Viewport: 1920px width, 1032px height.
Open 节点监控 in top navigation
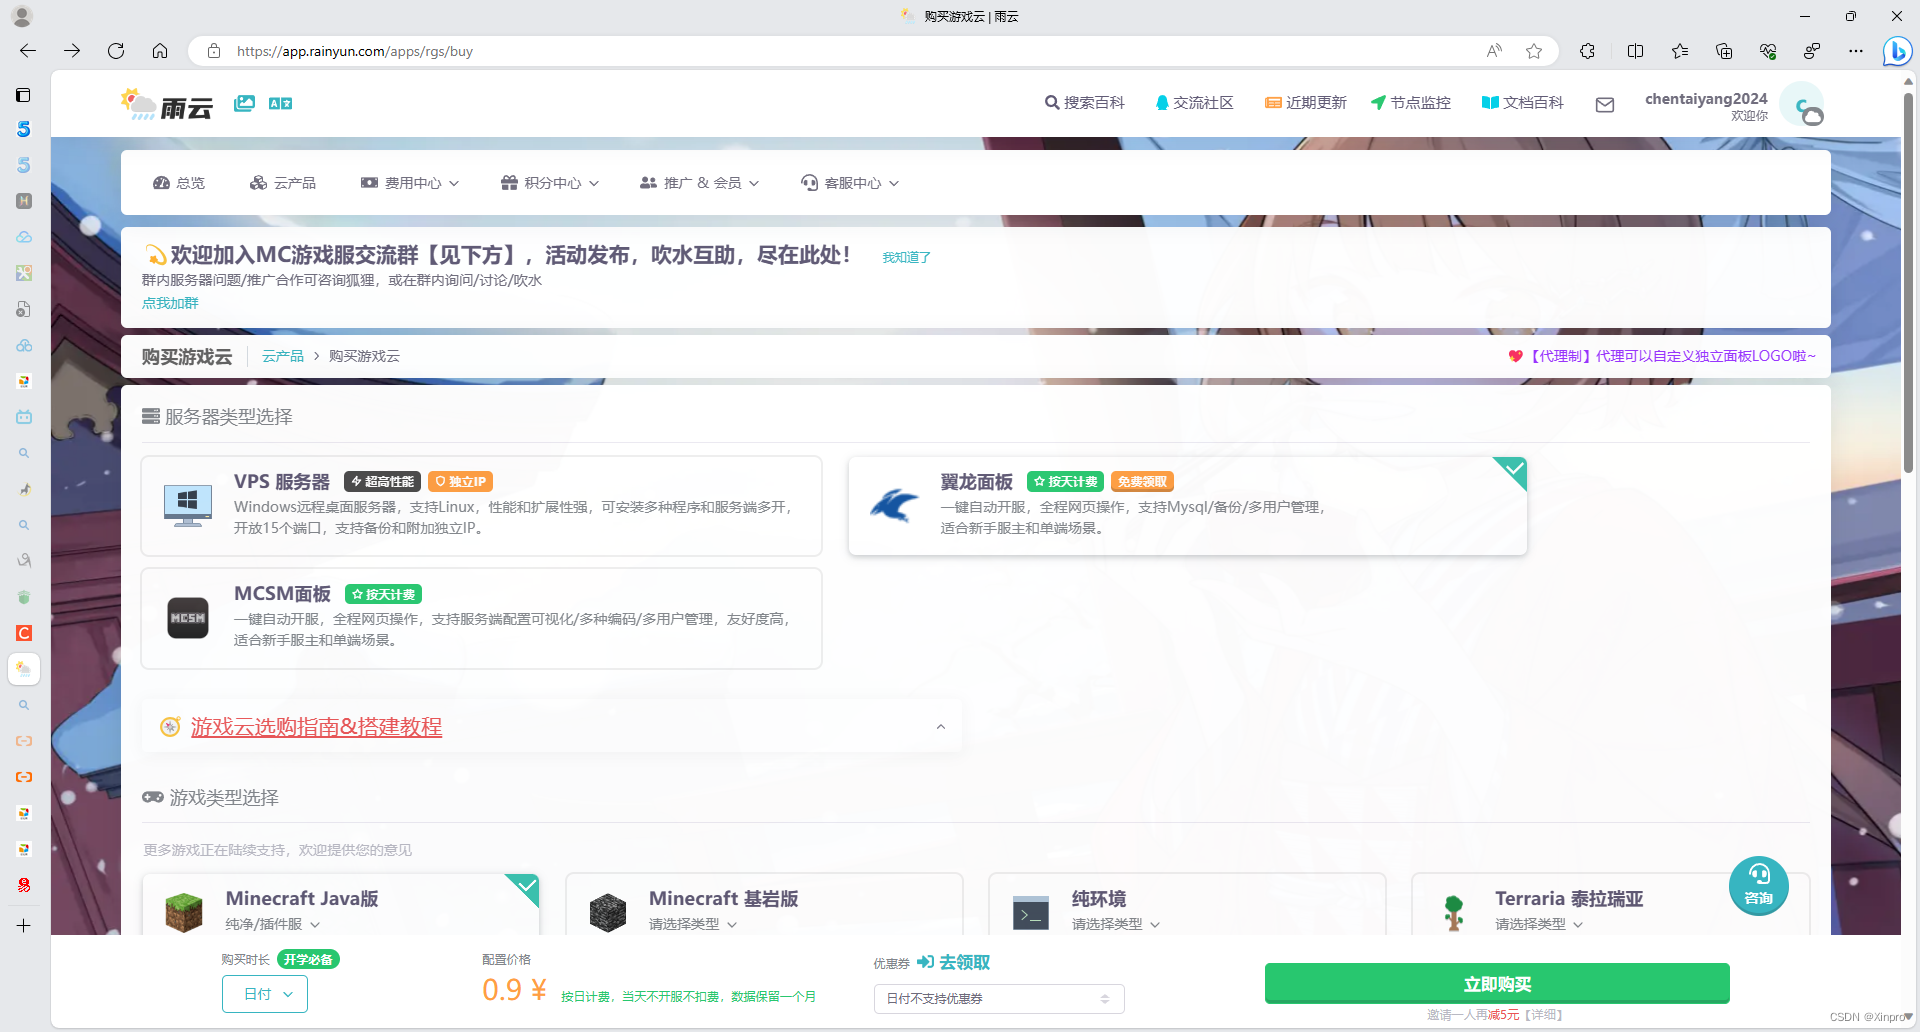pyautogui.click(x=1411, y=103)
